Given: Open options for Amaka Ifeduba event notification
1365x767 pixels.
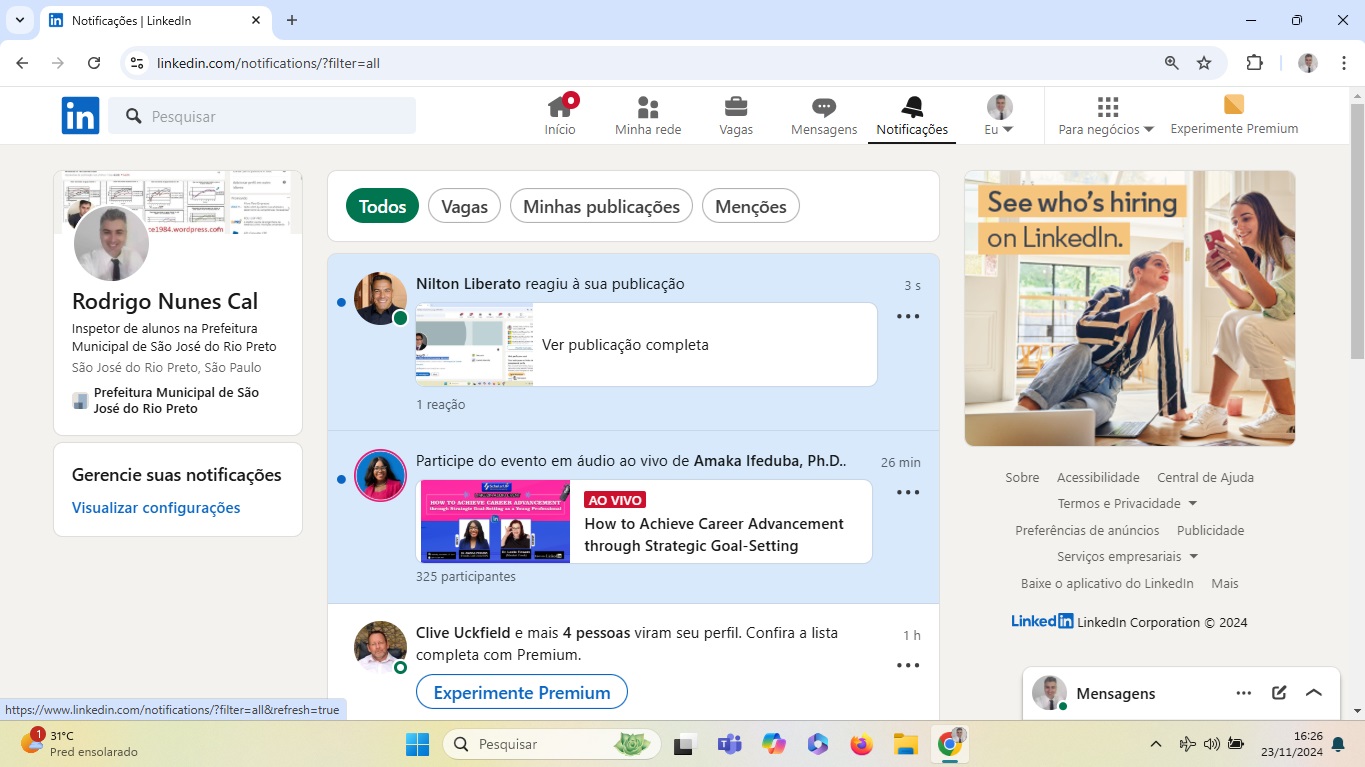Looking at the screenshot, I should pyautogui.click(x=908, y=492).
